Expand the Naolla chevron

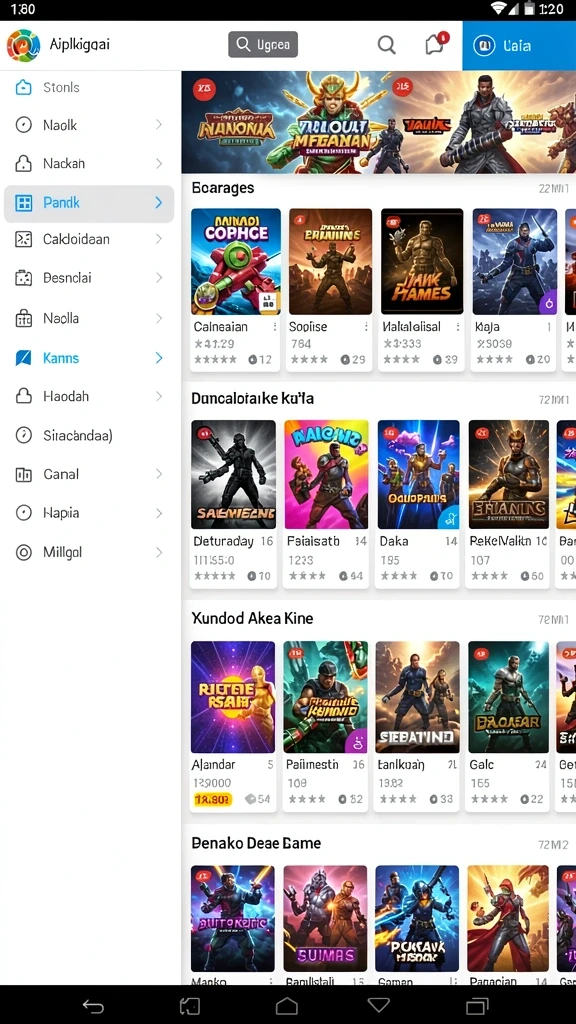pos(159,319)
